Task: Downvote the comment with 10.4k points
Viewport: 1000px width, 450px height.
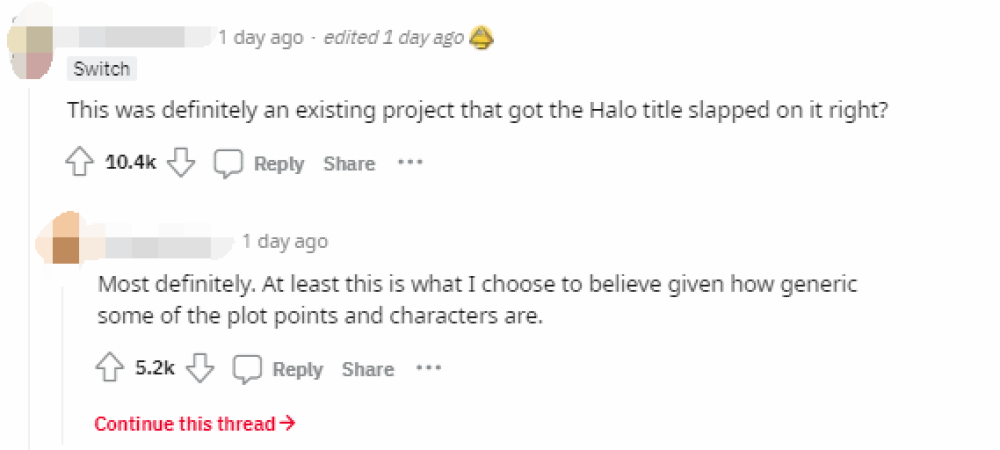Action: [180, 163]
